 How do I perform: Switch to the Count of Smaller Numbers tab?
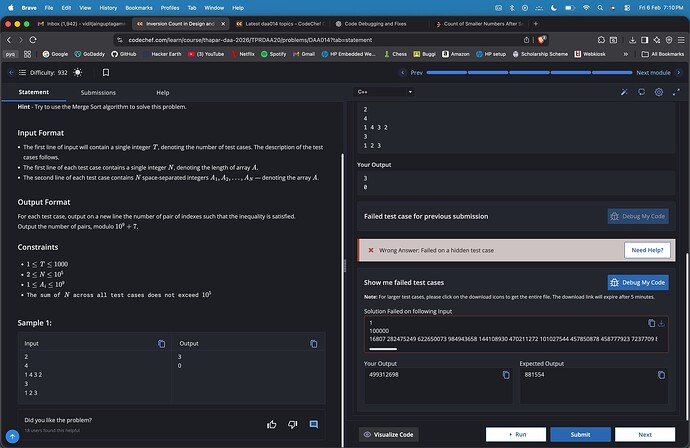click(479, 24)
